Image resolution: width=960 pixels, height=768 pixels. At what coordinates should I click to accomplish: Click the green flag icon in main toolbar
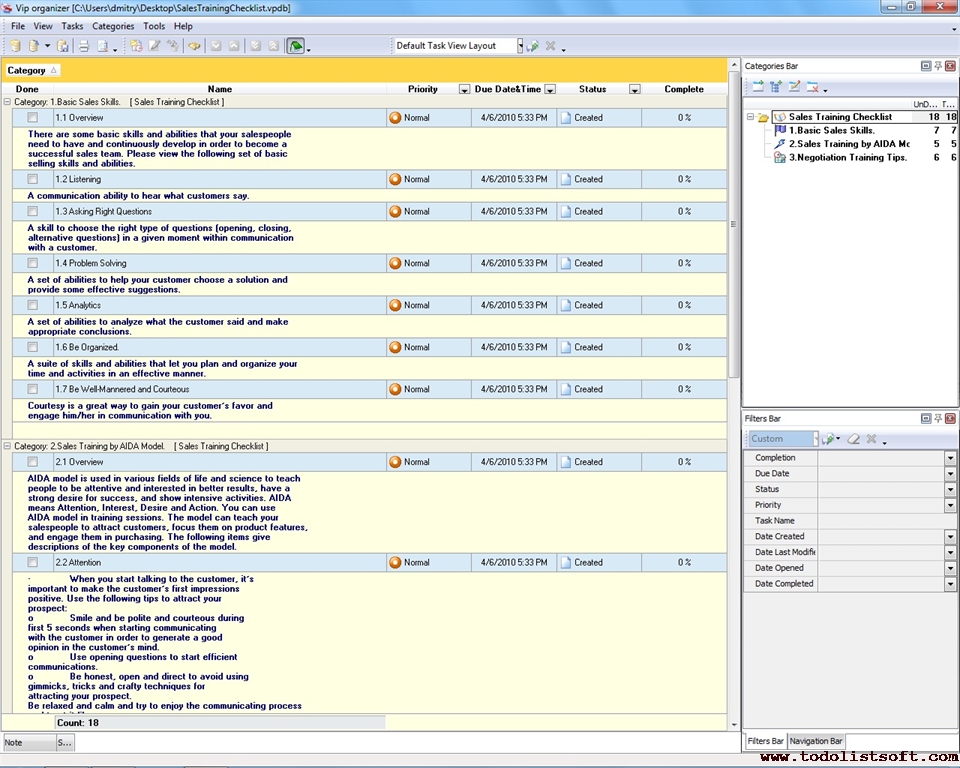coord(295,46)
